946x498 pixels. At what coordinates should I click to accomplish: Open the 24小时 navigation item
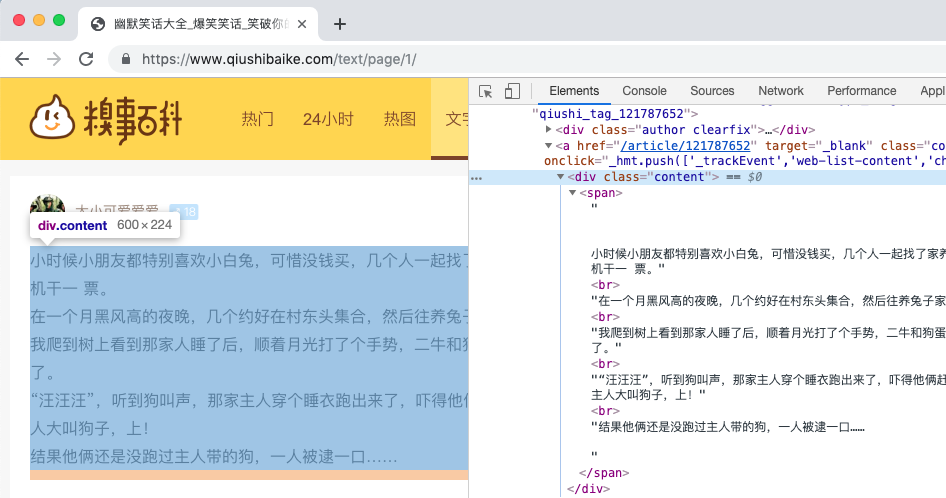point(328,119)
